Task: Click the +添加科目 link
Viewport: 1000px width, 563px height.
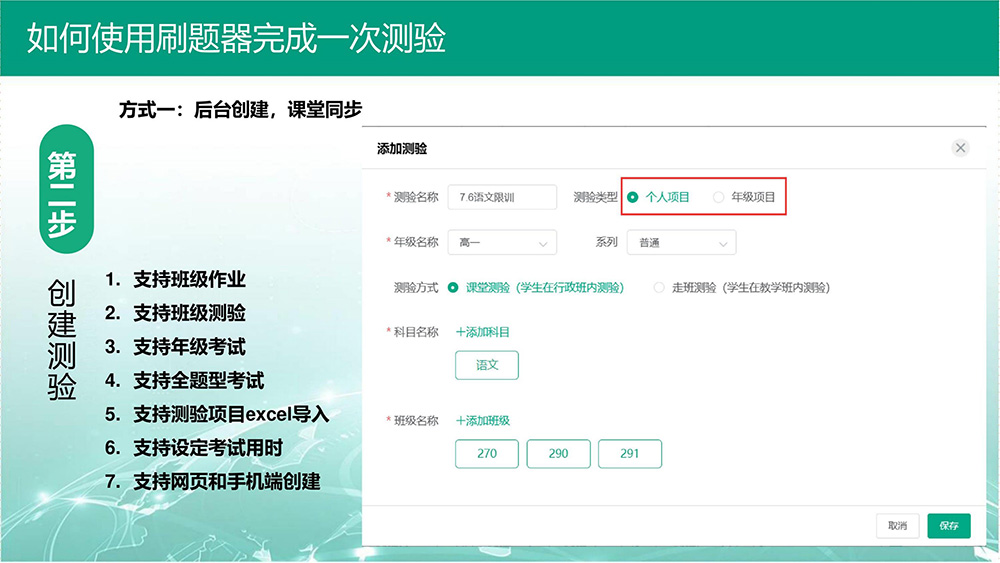Action: pos(482,332)
